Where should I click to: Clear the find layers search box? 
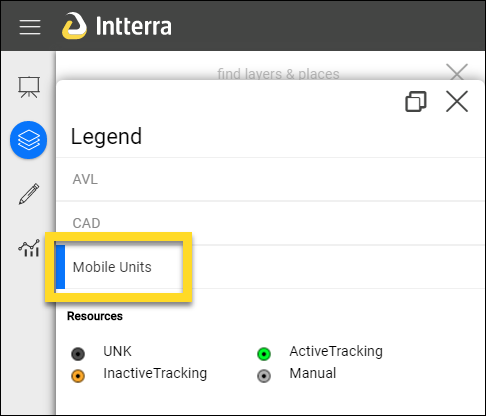pyautogui.click(x=457, y=72)
